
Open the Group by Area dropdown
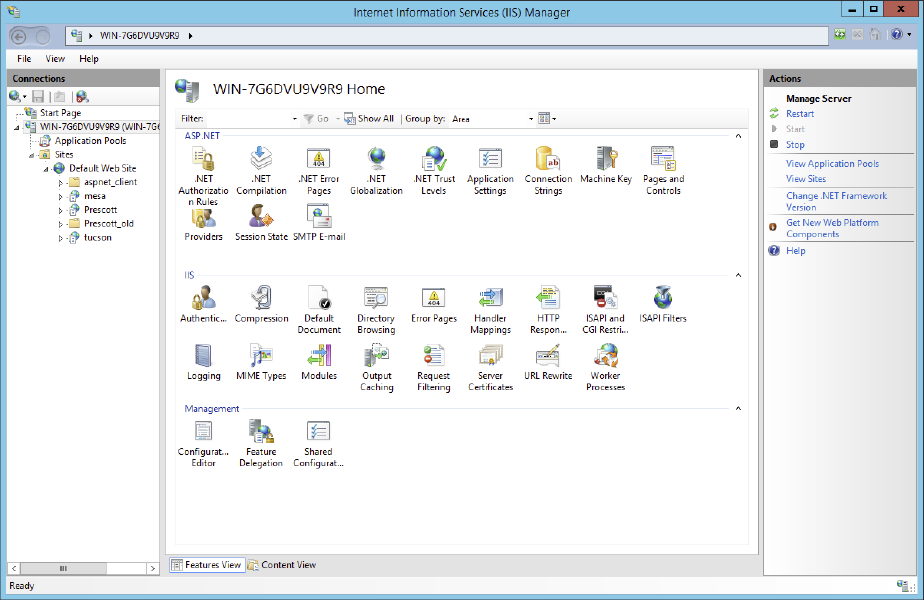click(492, 119)
